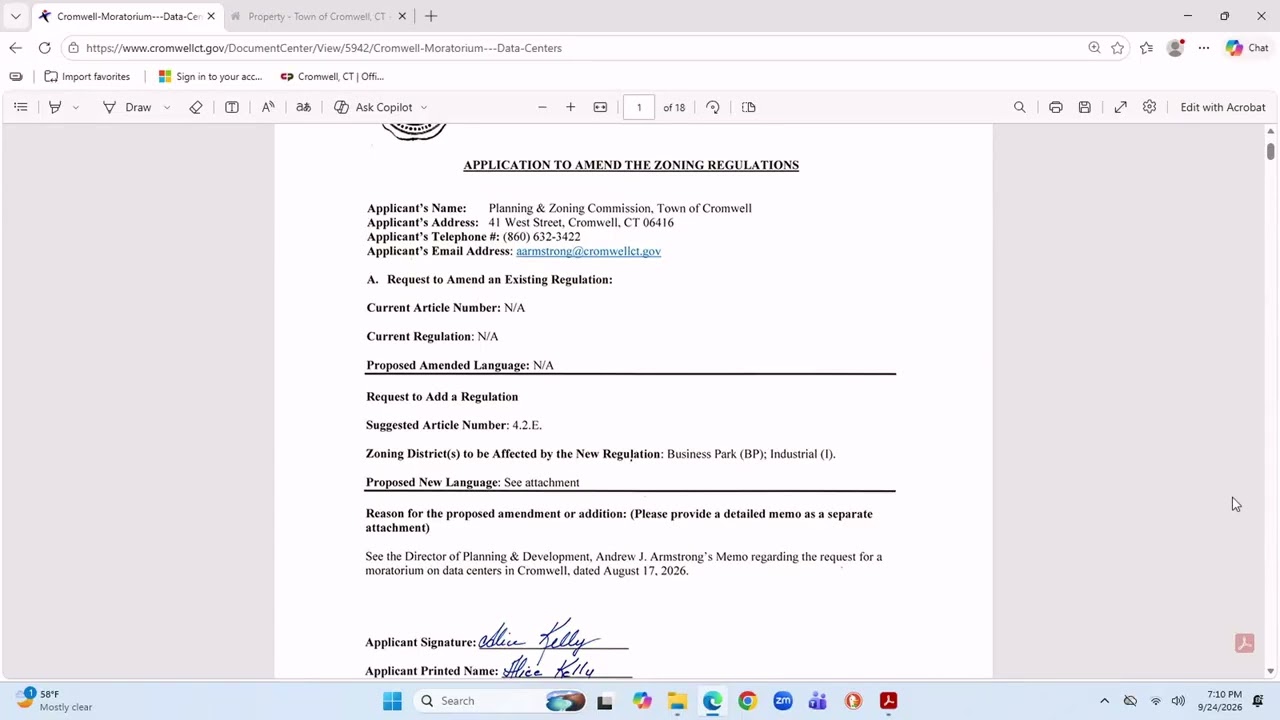Expand the tab search chevron
1280x720 pixels.
click(15, 16)
